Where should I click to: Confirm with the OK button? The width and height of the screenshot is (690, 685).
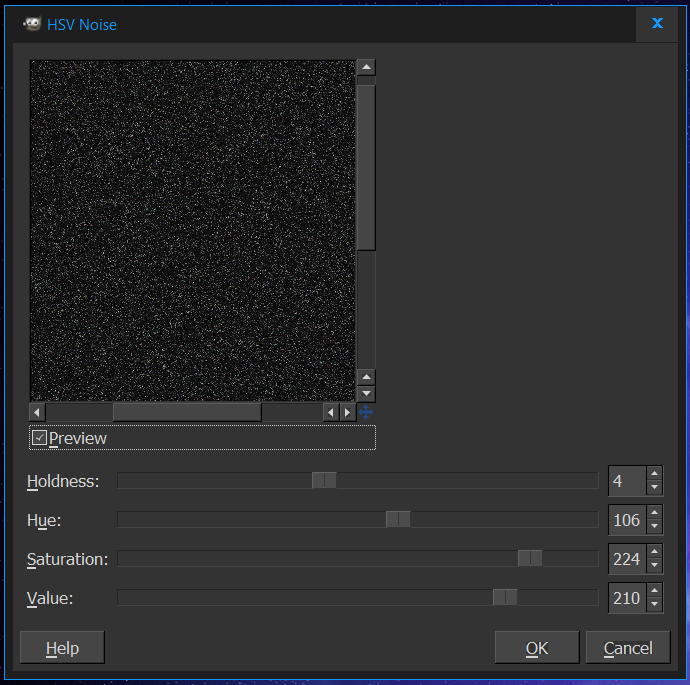point(537,648)
